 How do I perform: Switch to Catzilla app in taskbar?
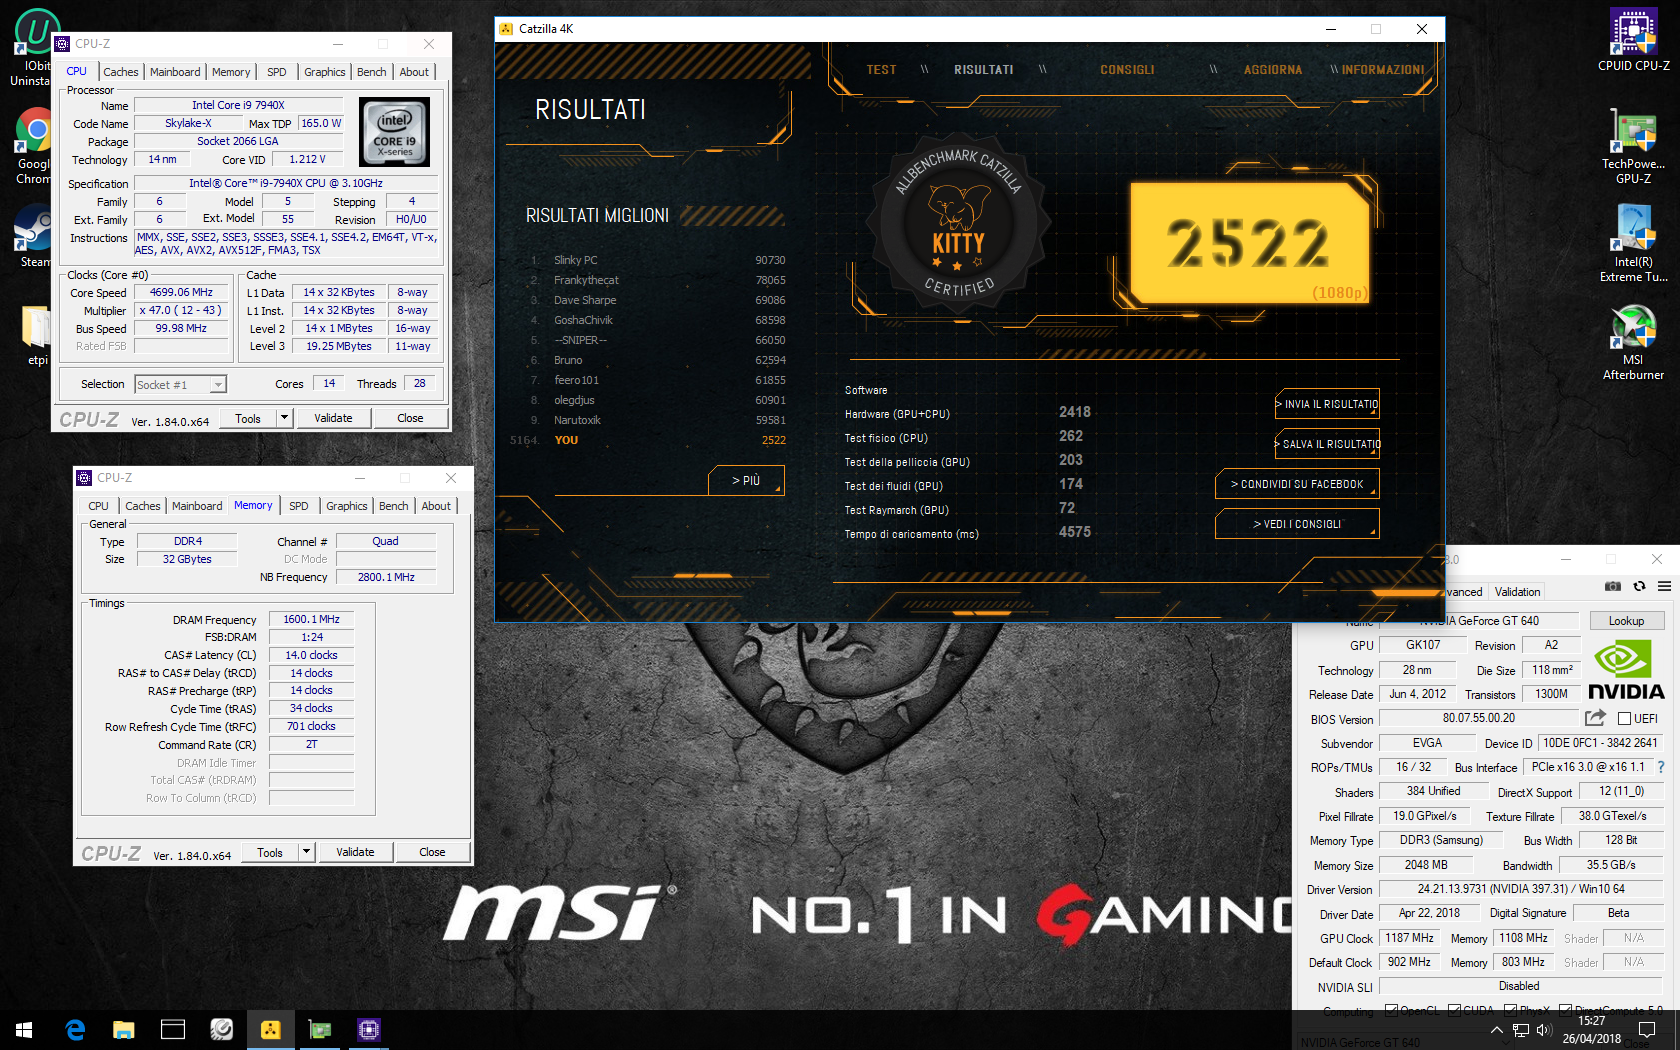270,1030
